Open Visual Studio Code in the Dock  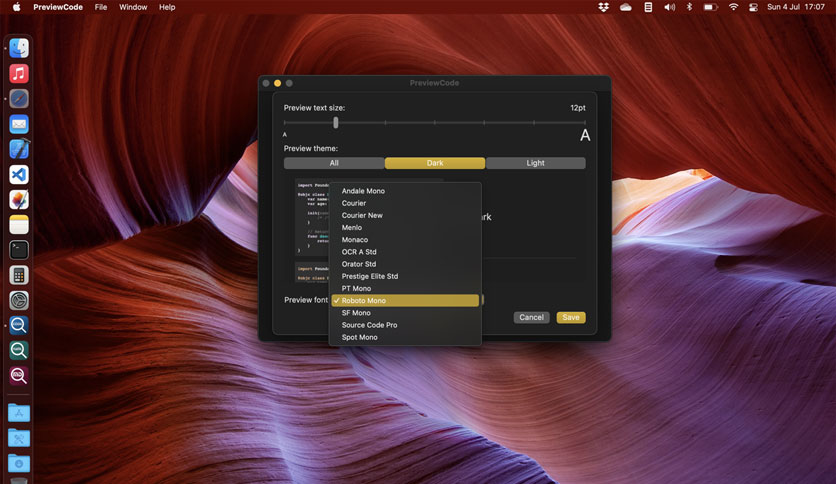pyautogui.click(x=19, y=174)
